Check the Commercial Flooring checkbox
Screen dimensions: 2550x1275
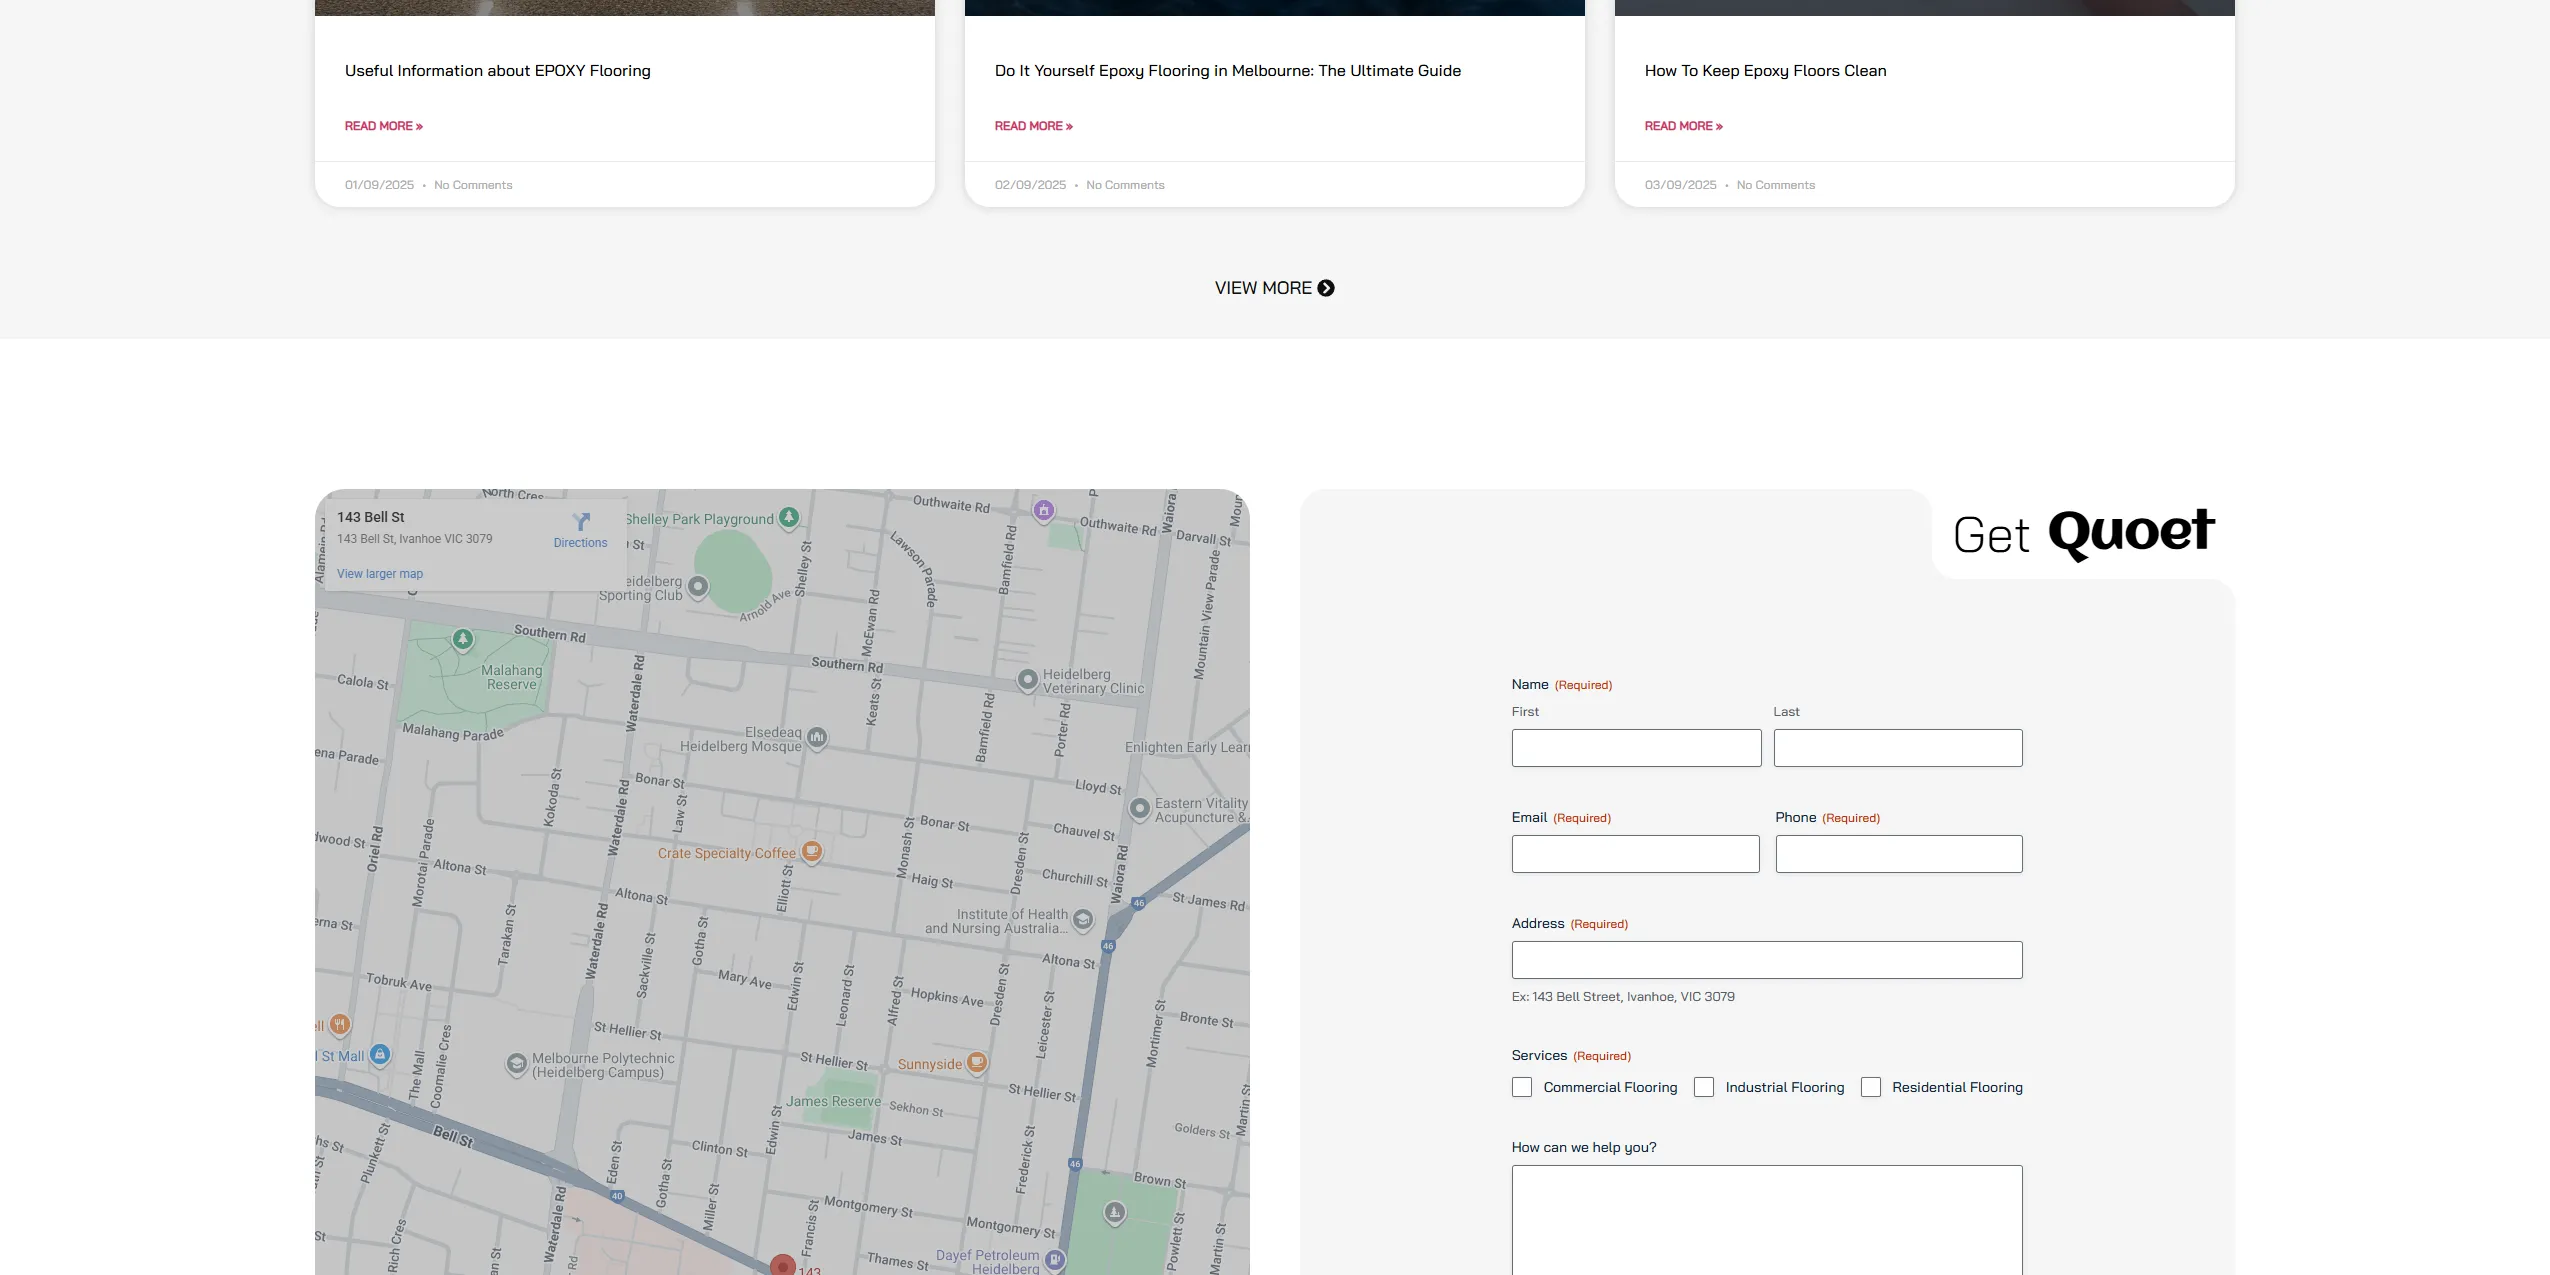pyautogui.click(x=1522, y=1087)
